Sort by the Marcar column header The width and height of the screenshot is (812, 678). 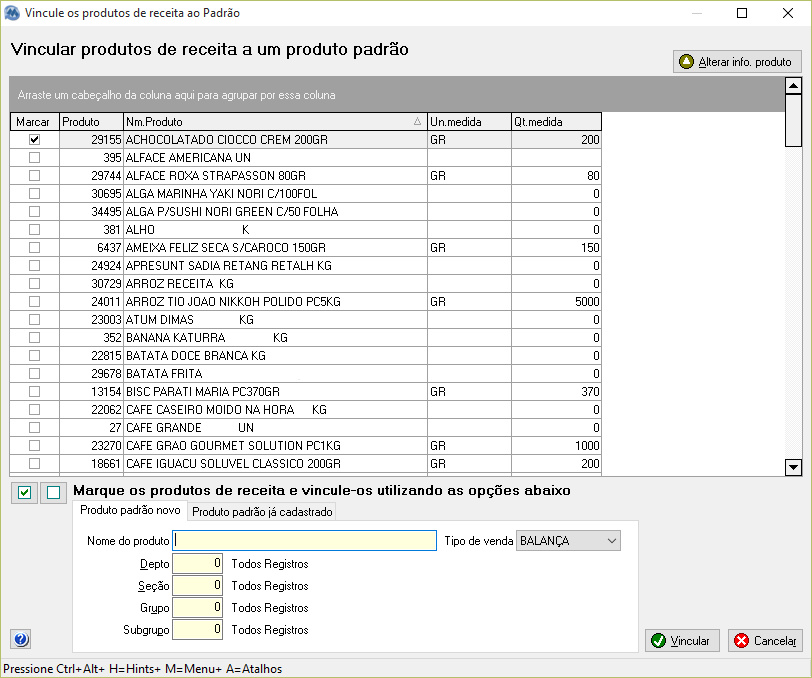pos(35,122)
